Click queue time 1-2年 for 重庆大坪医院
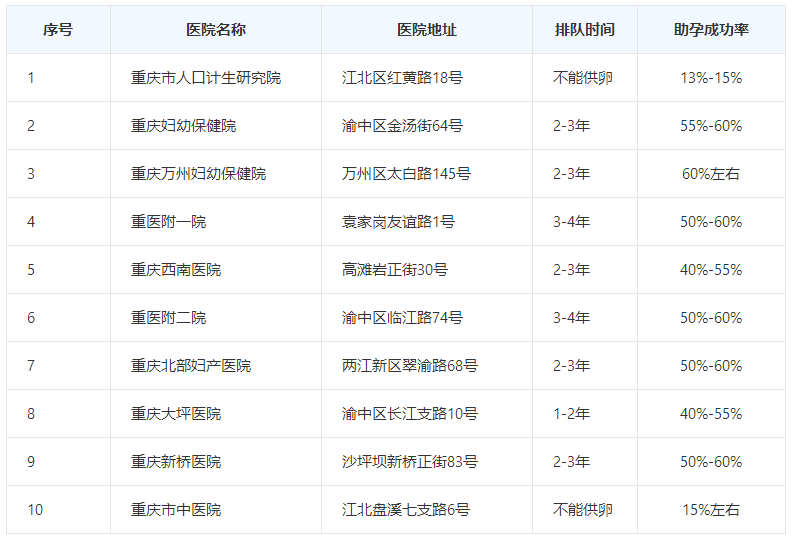The height and width of the screenshot is (541, 794). pos(572,414)
